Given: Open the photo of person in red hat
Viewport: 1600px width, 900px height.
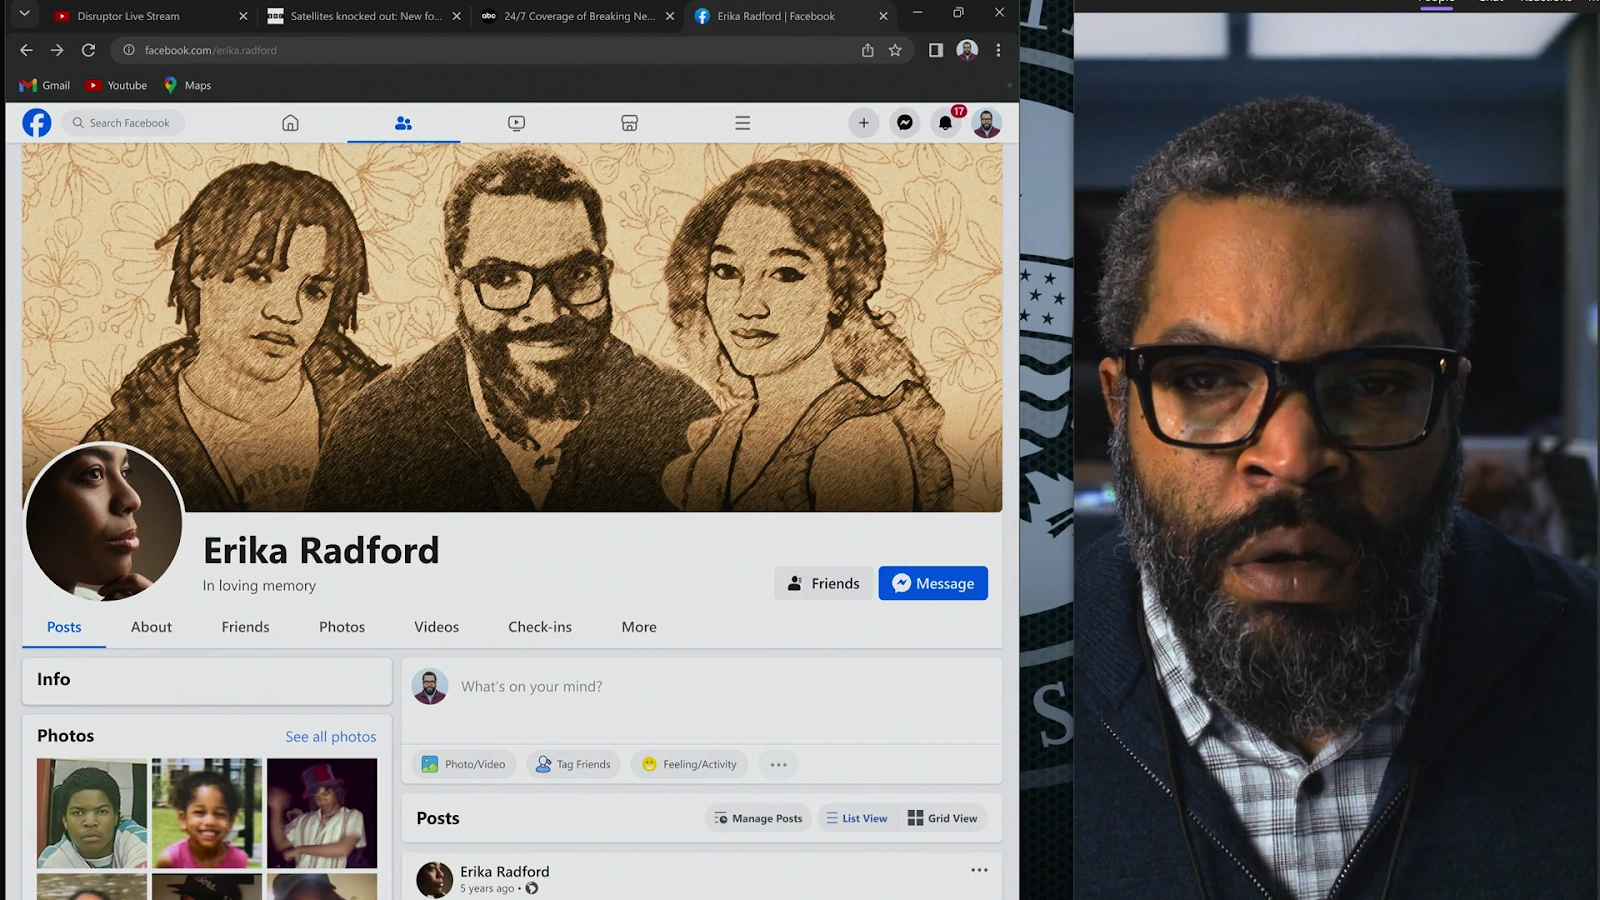Looking at the screenshot, I should pos(322,813).
